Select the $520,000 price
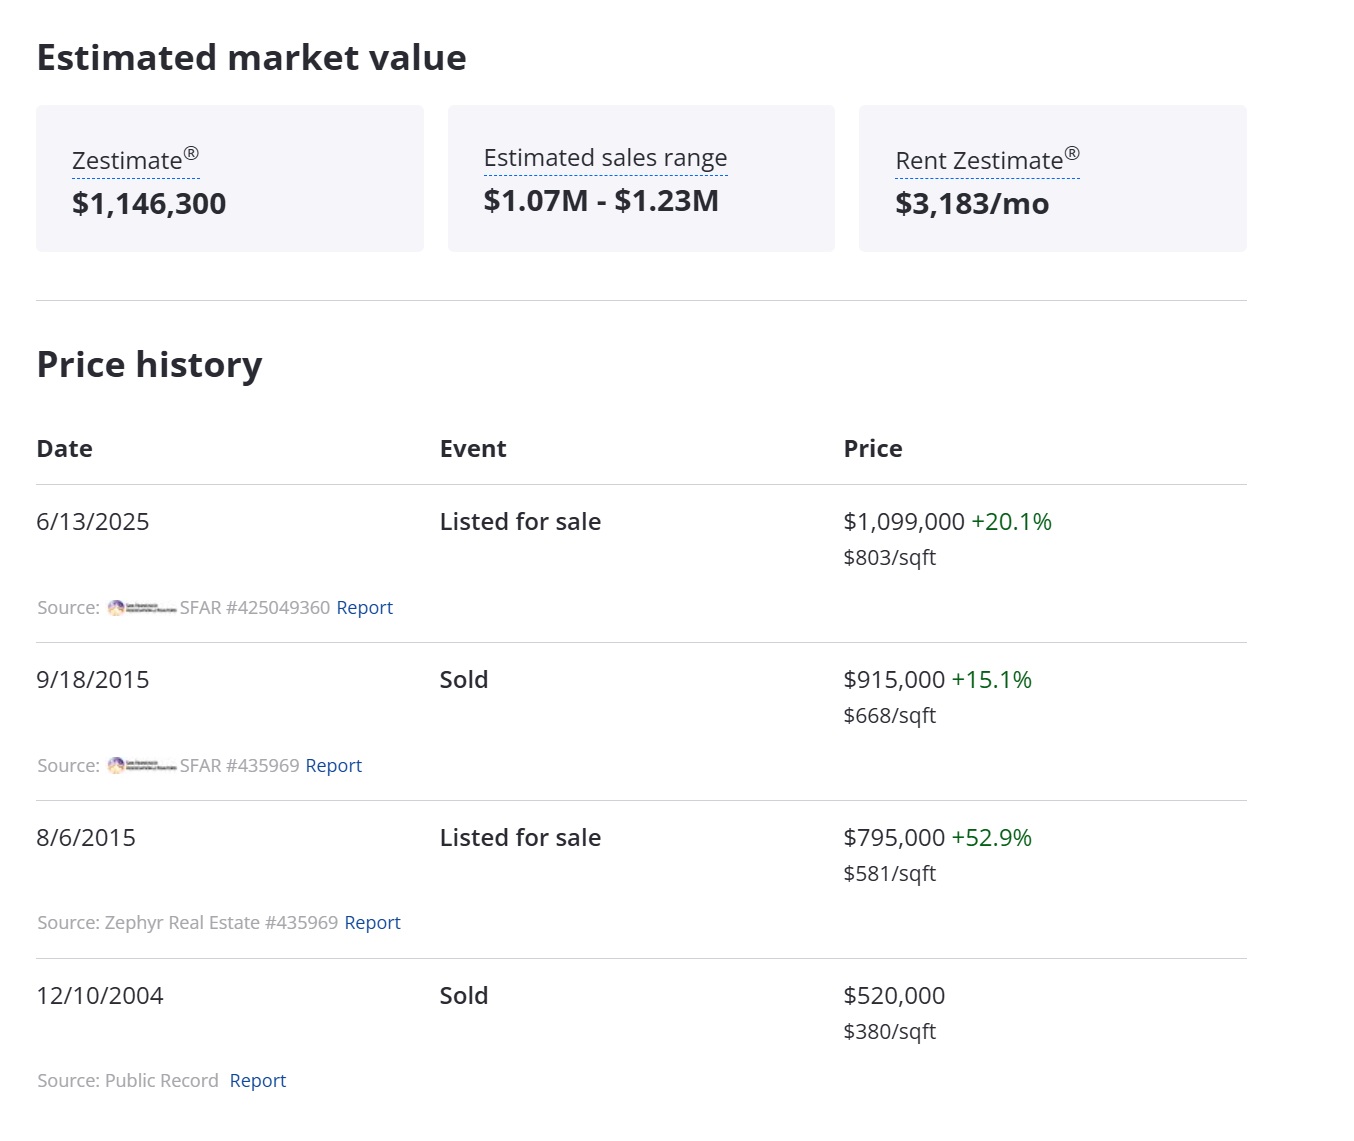The width and height of the screenshot is (1354, 1141). (x=894, y=996)
